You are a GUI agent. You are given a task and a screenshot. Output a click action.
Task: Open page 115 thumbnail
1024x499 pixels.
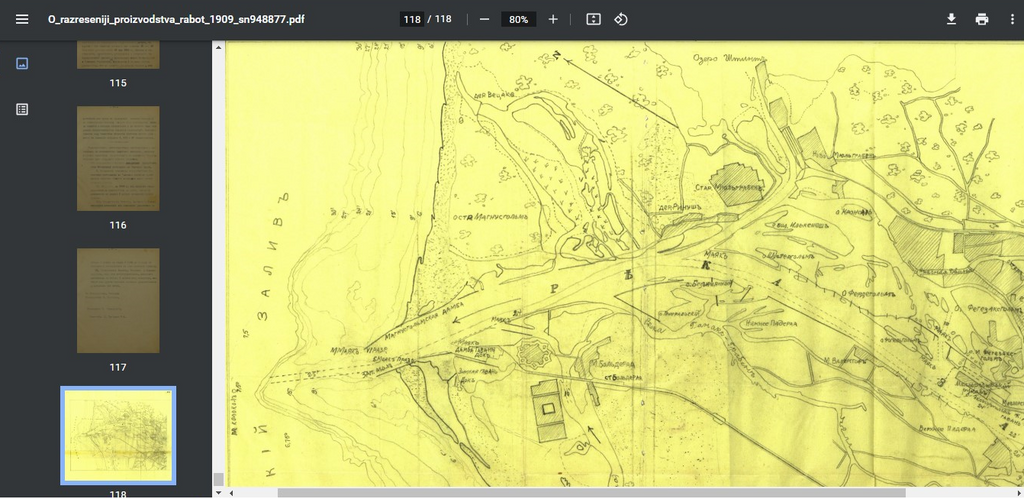tap(118, 55)
